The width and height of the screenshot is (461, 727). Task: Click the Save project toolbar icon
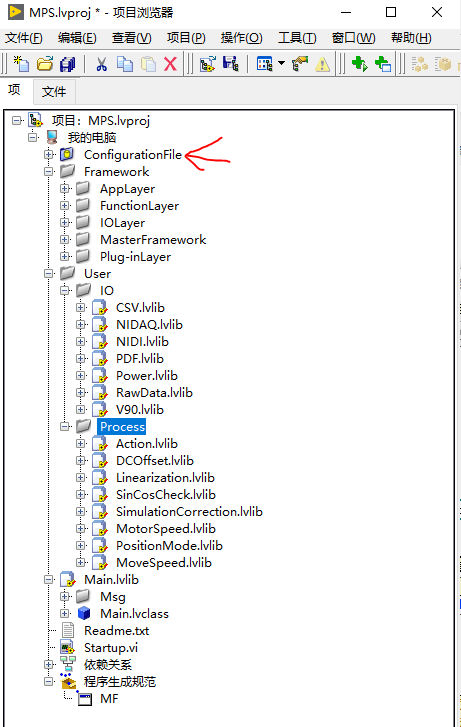(x=230, y=64)
